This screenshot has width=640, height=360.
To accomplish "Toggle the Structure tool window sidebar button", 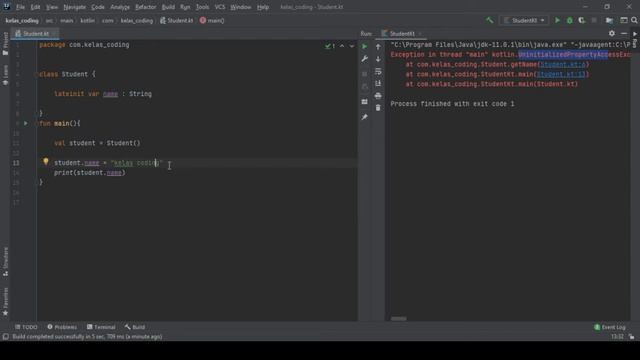I will (x=5, y=261).
